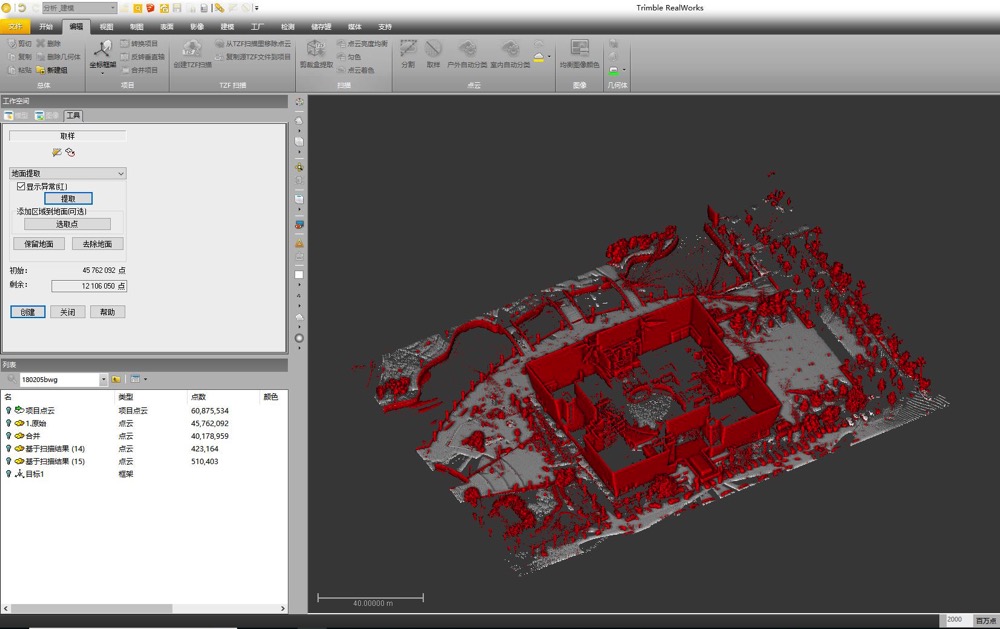Viewport: 1000px width, 629px height.
Task: Switch to the 检测 ribbon tab
Action: tap(288, 27)
